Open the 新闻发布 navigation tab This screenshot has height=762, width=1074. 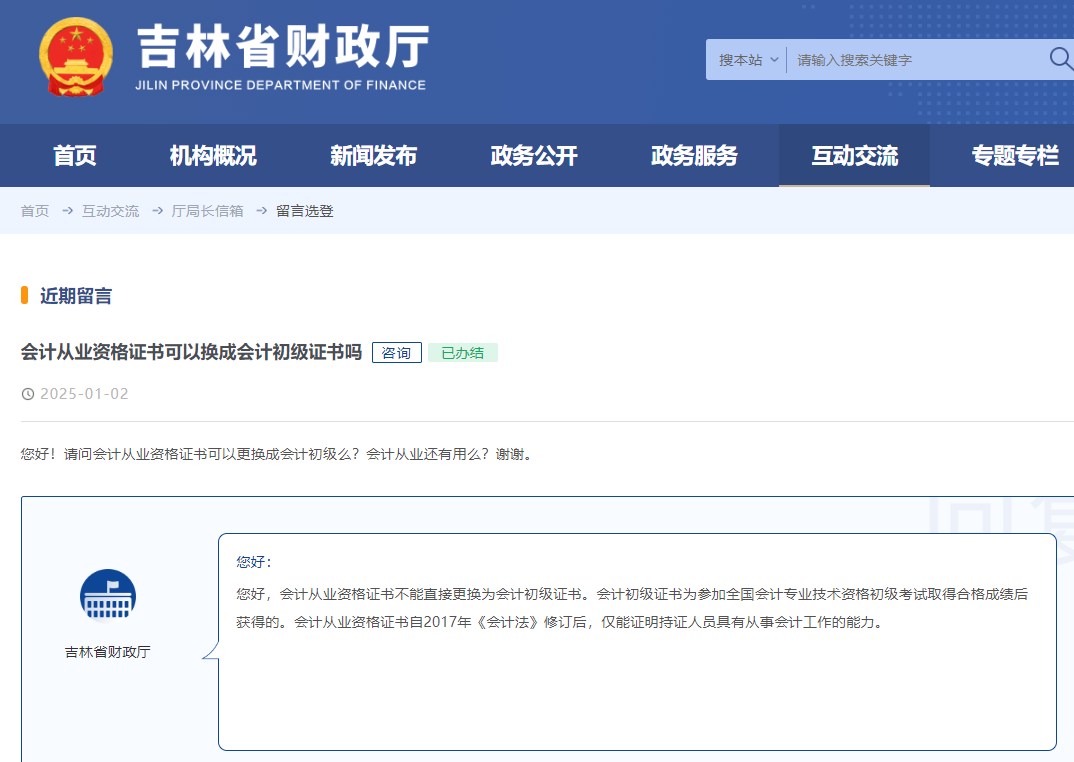[x=373, y=156]
